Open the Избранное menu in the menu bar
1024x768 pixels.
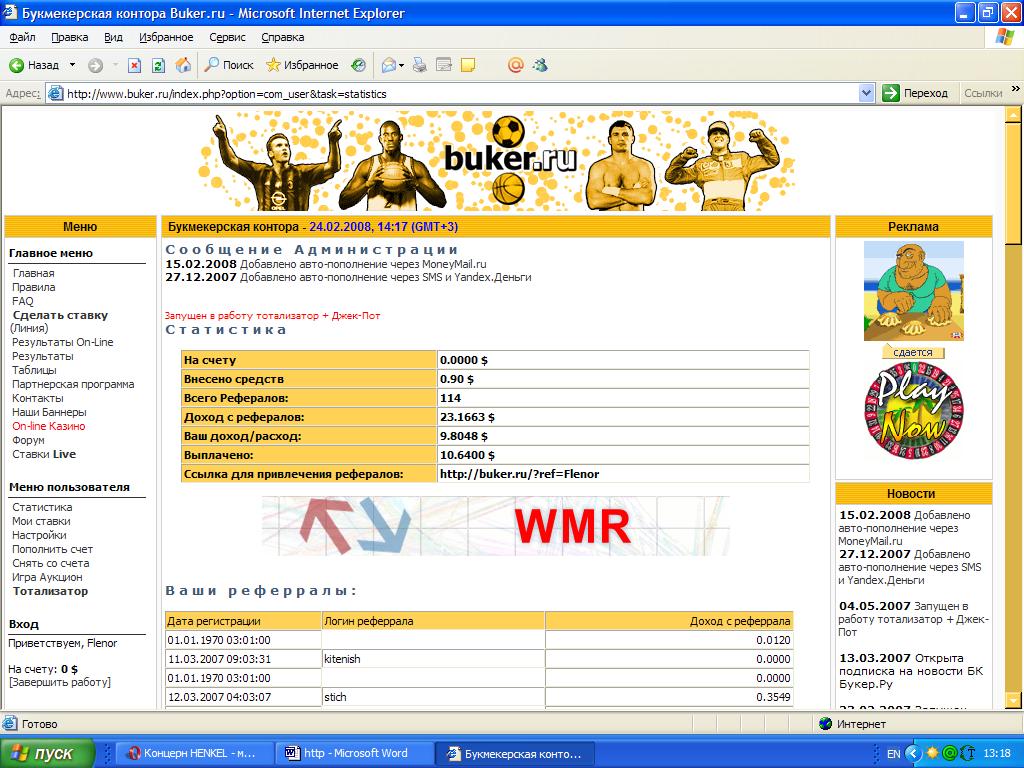[x=166, y=37]
